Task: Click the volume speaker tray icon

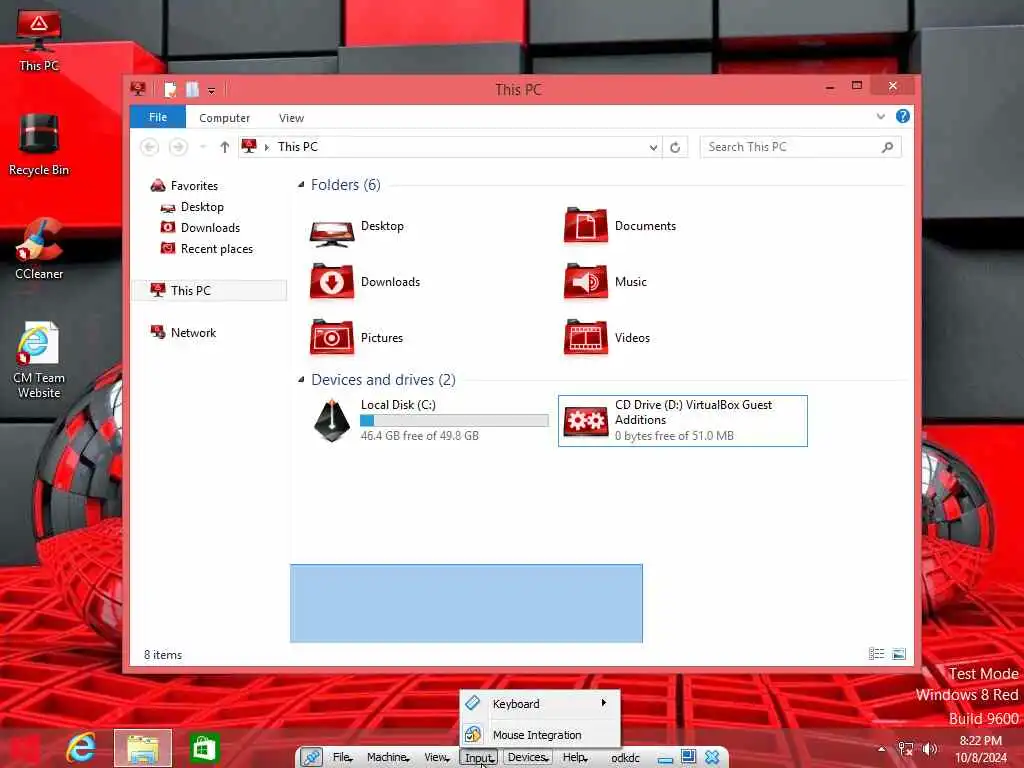Action: [930, 749]
